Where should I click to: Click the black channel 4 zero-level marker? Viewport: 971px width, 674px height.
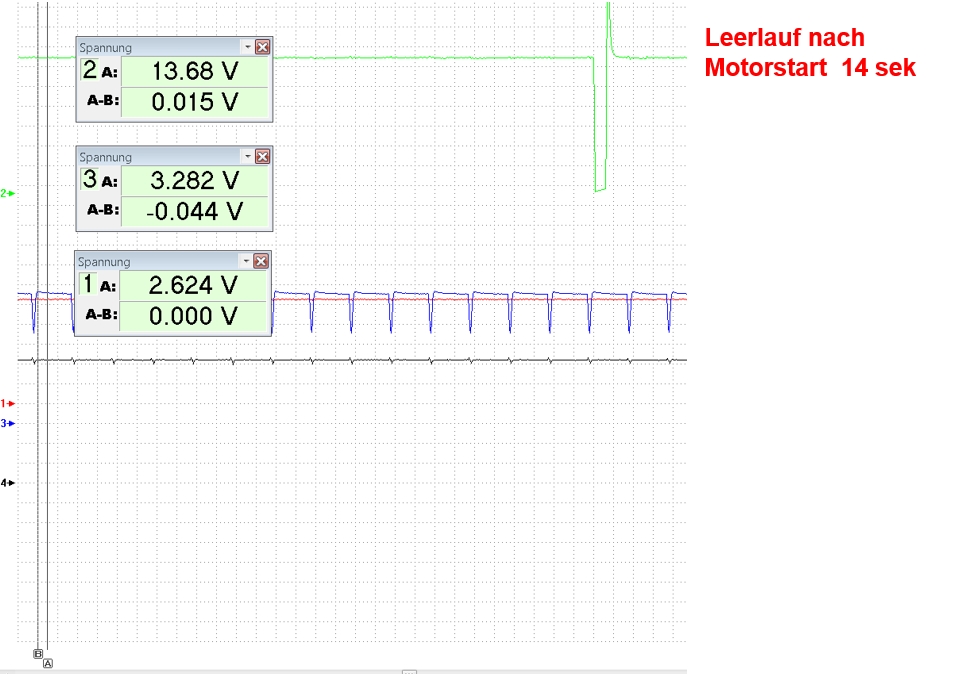(x=7, y=483)
